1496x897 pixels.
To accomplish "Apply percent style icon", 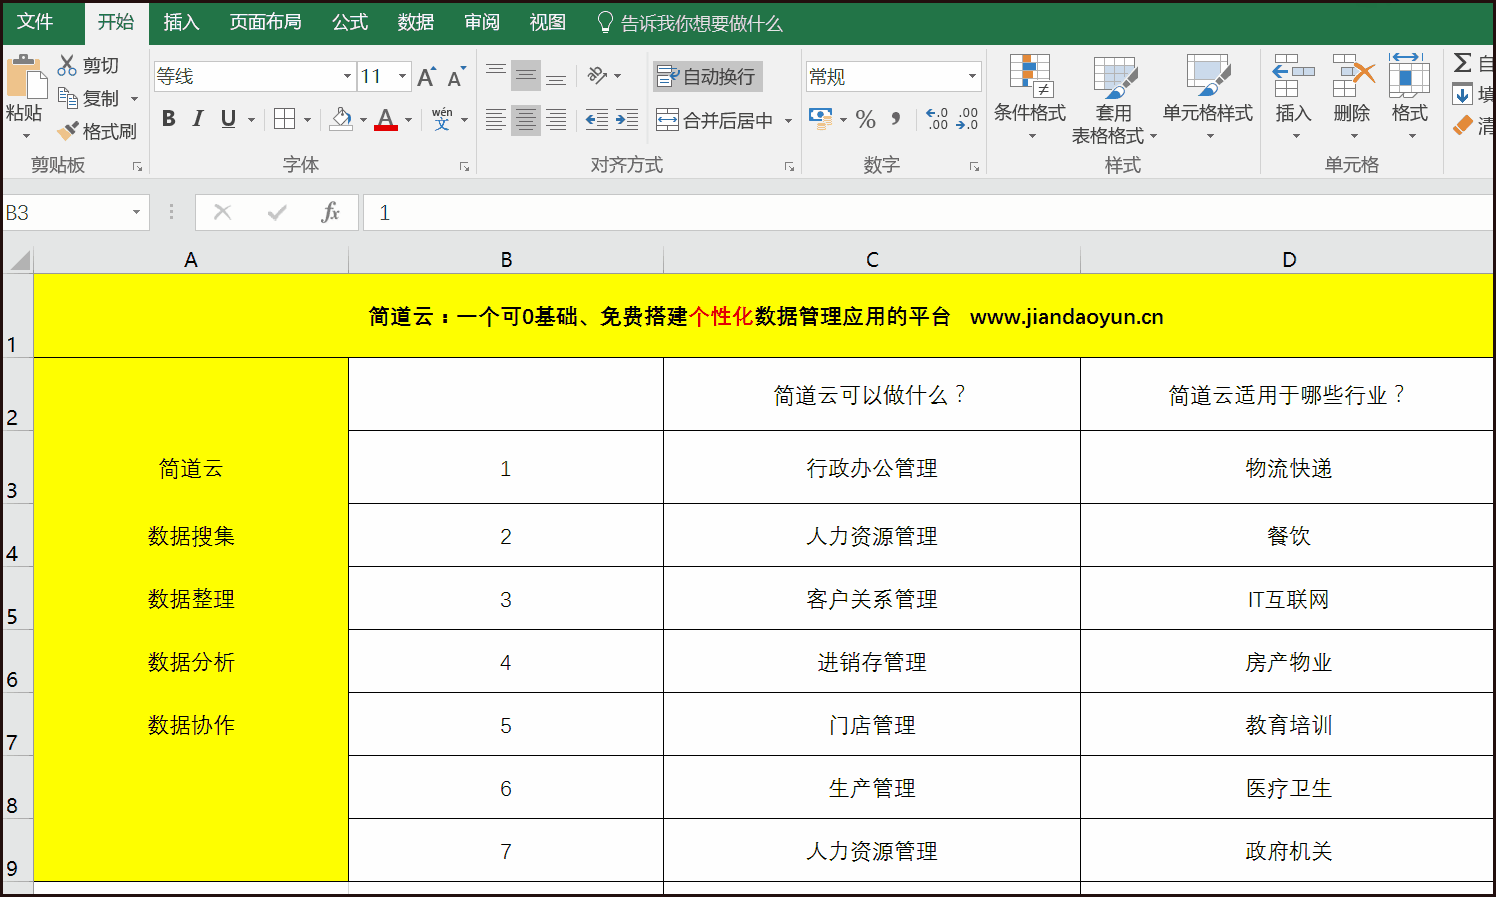I will coord(866,120).
